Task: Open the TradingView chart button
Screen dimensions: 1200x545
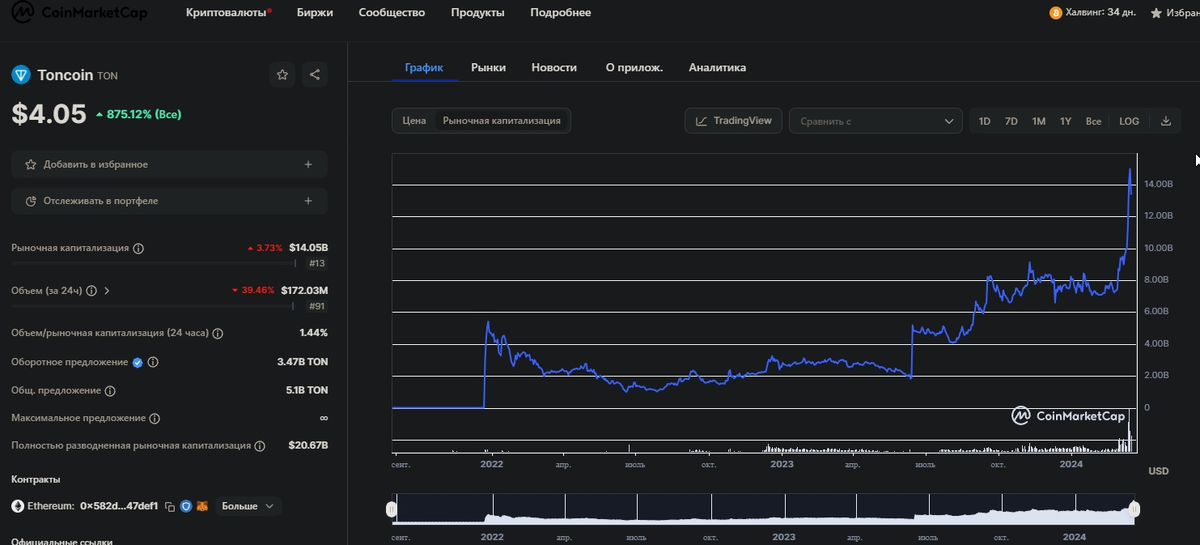Action: (x=733, y=121)
